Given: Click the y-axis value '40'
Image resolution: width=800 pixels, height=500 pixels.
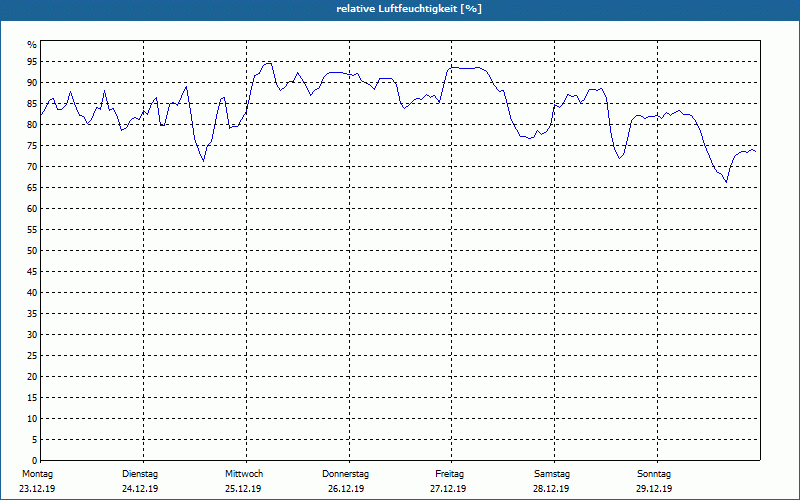Looking at the screenshot, I should point(32,293).
